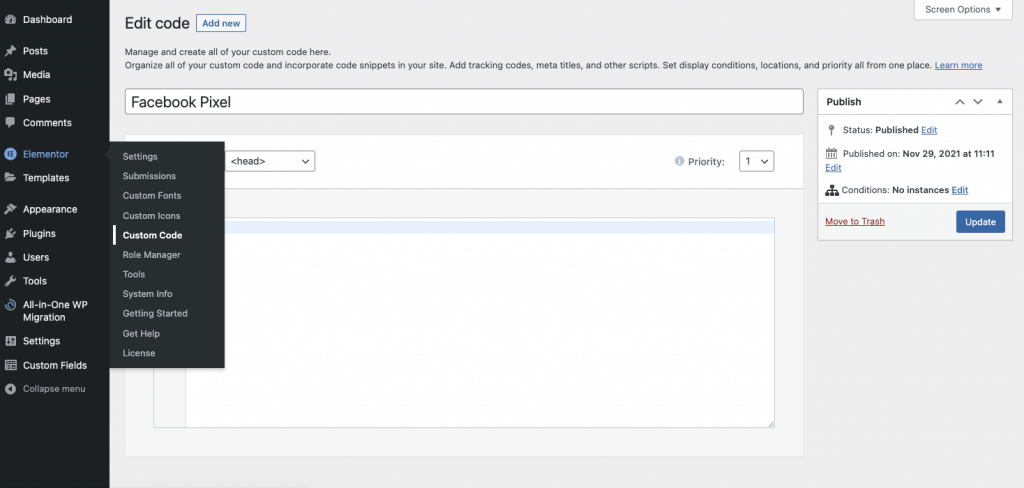Click the Elementor logo icon

pyautogui.click(x=10, y=154)
